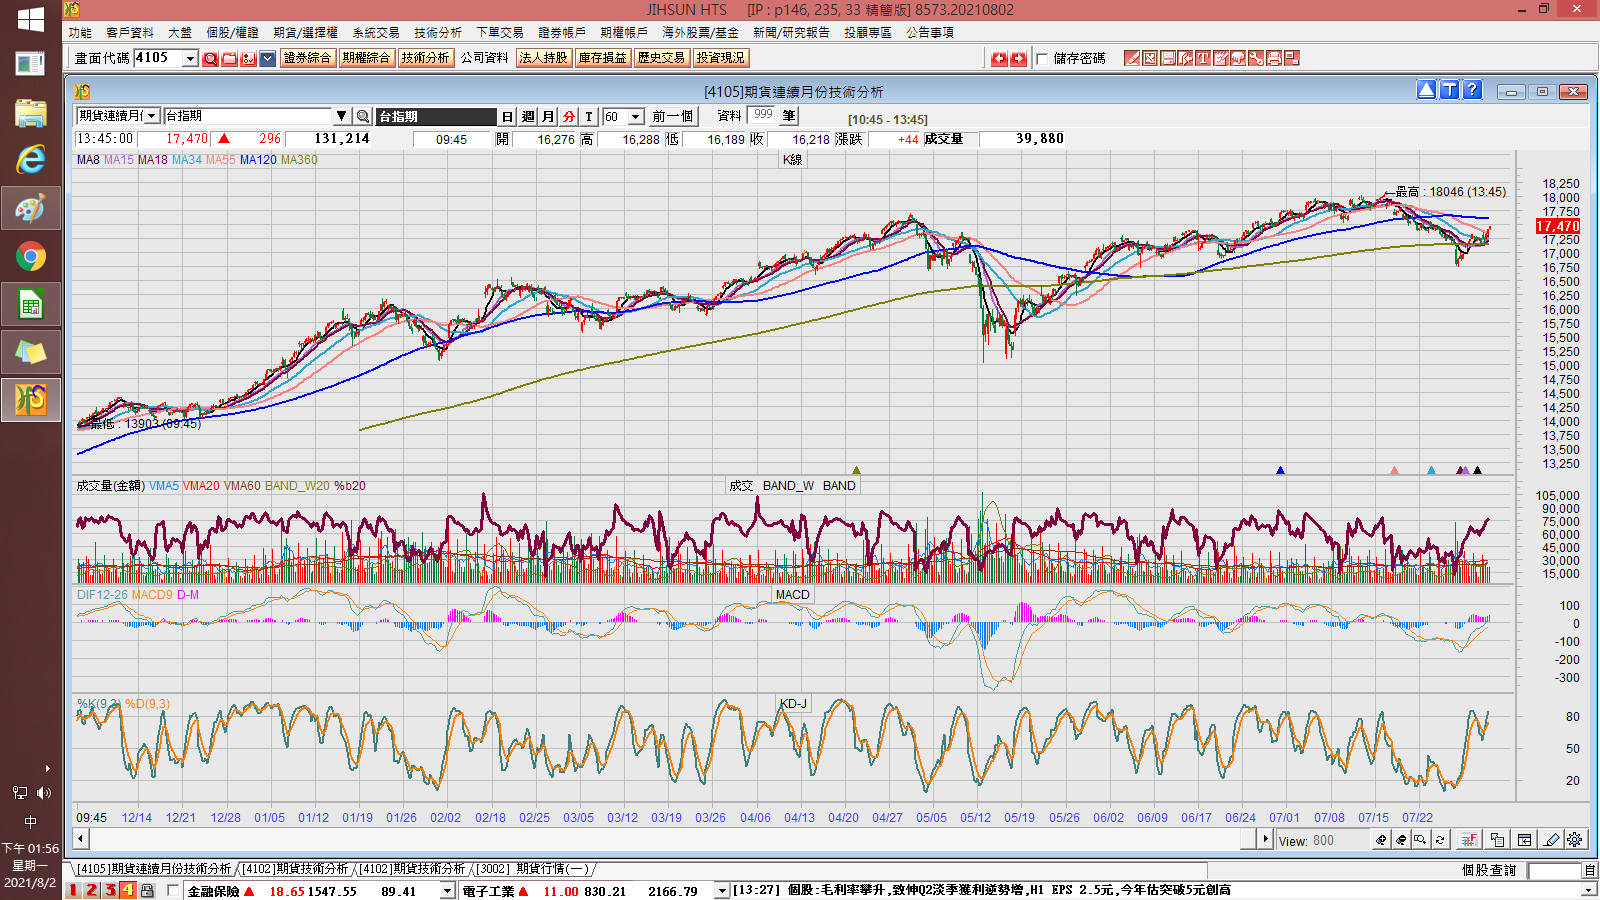Open the 60 minute interval dropdown
The width and height of the screenshot is (1600, 900).
click(635, 117)
